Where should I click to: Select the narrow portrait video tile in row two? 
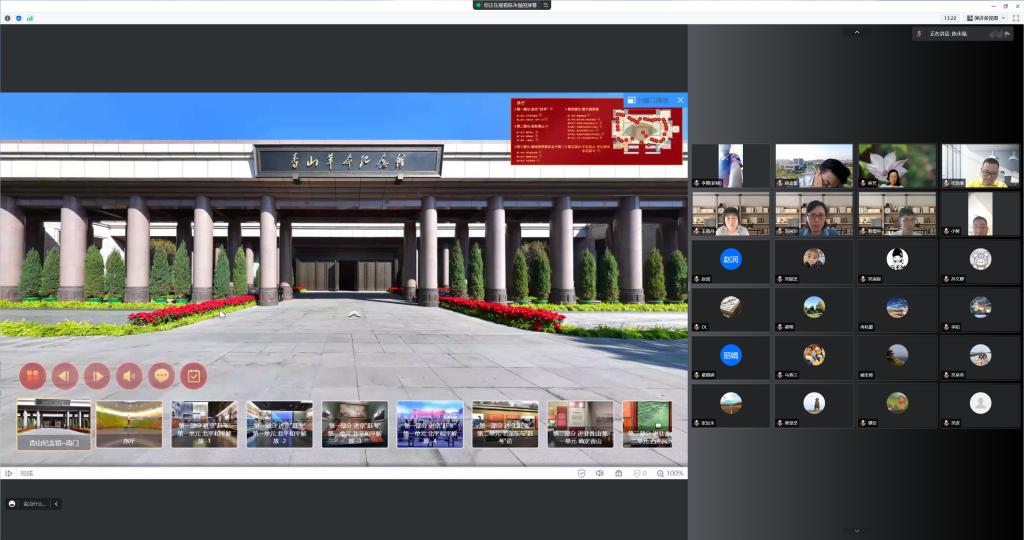tap(980, 214)
